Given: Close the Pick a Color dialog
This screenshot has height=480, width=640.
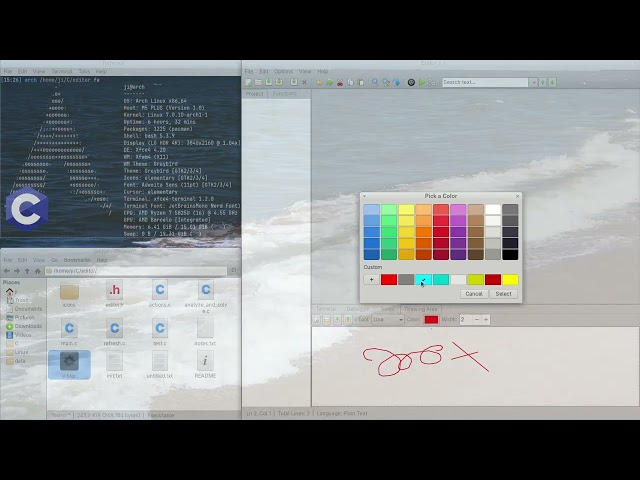Looking at the screenshot, I should click(x=518, y=196).
